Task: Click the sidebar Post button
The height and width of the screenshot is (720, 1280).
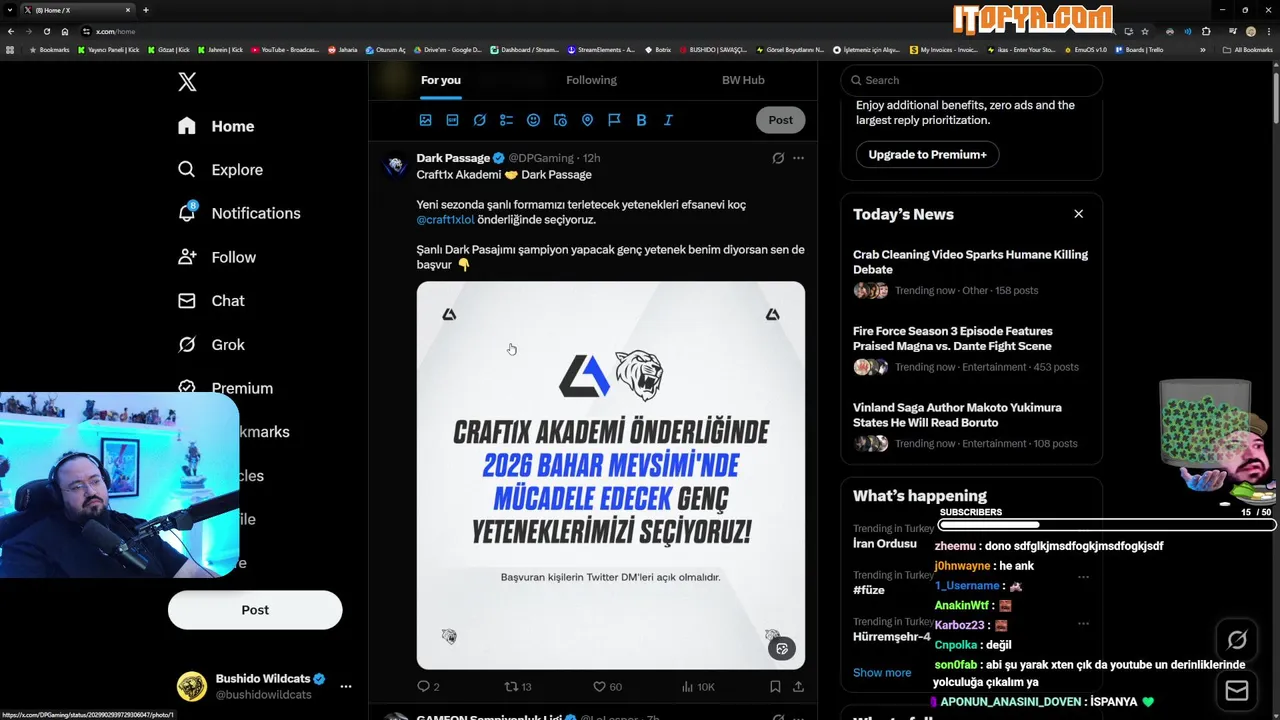Action: tap(255, 610)
